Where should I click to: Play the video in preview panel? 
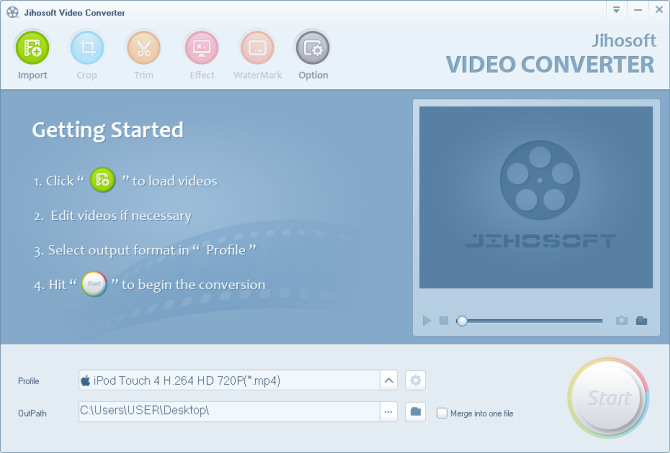[x=427, y=321]
